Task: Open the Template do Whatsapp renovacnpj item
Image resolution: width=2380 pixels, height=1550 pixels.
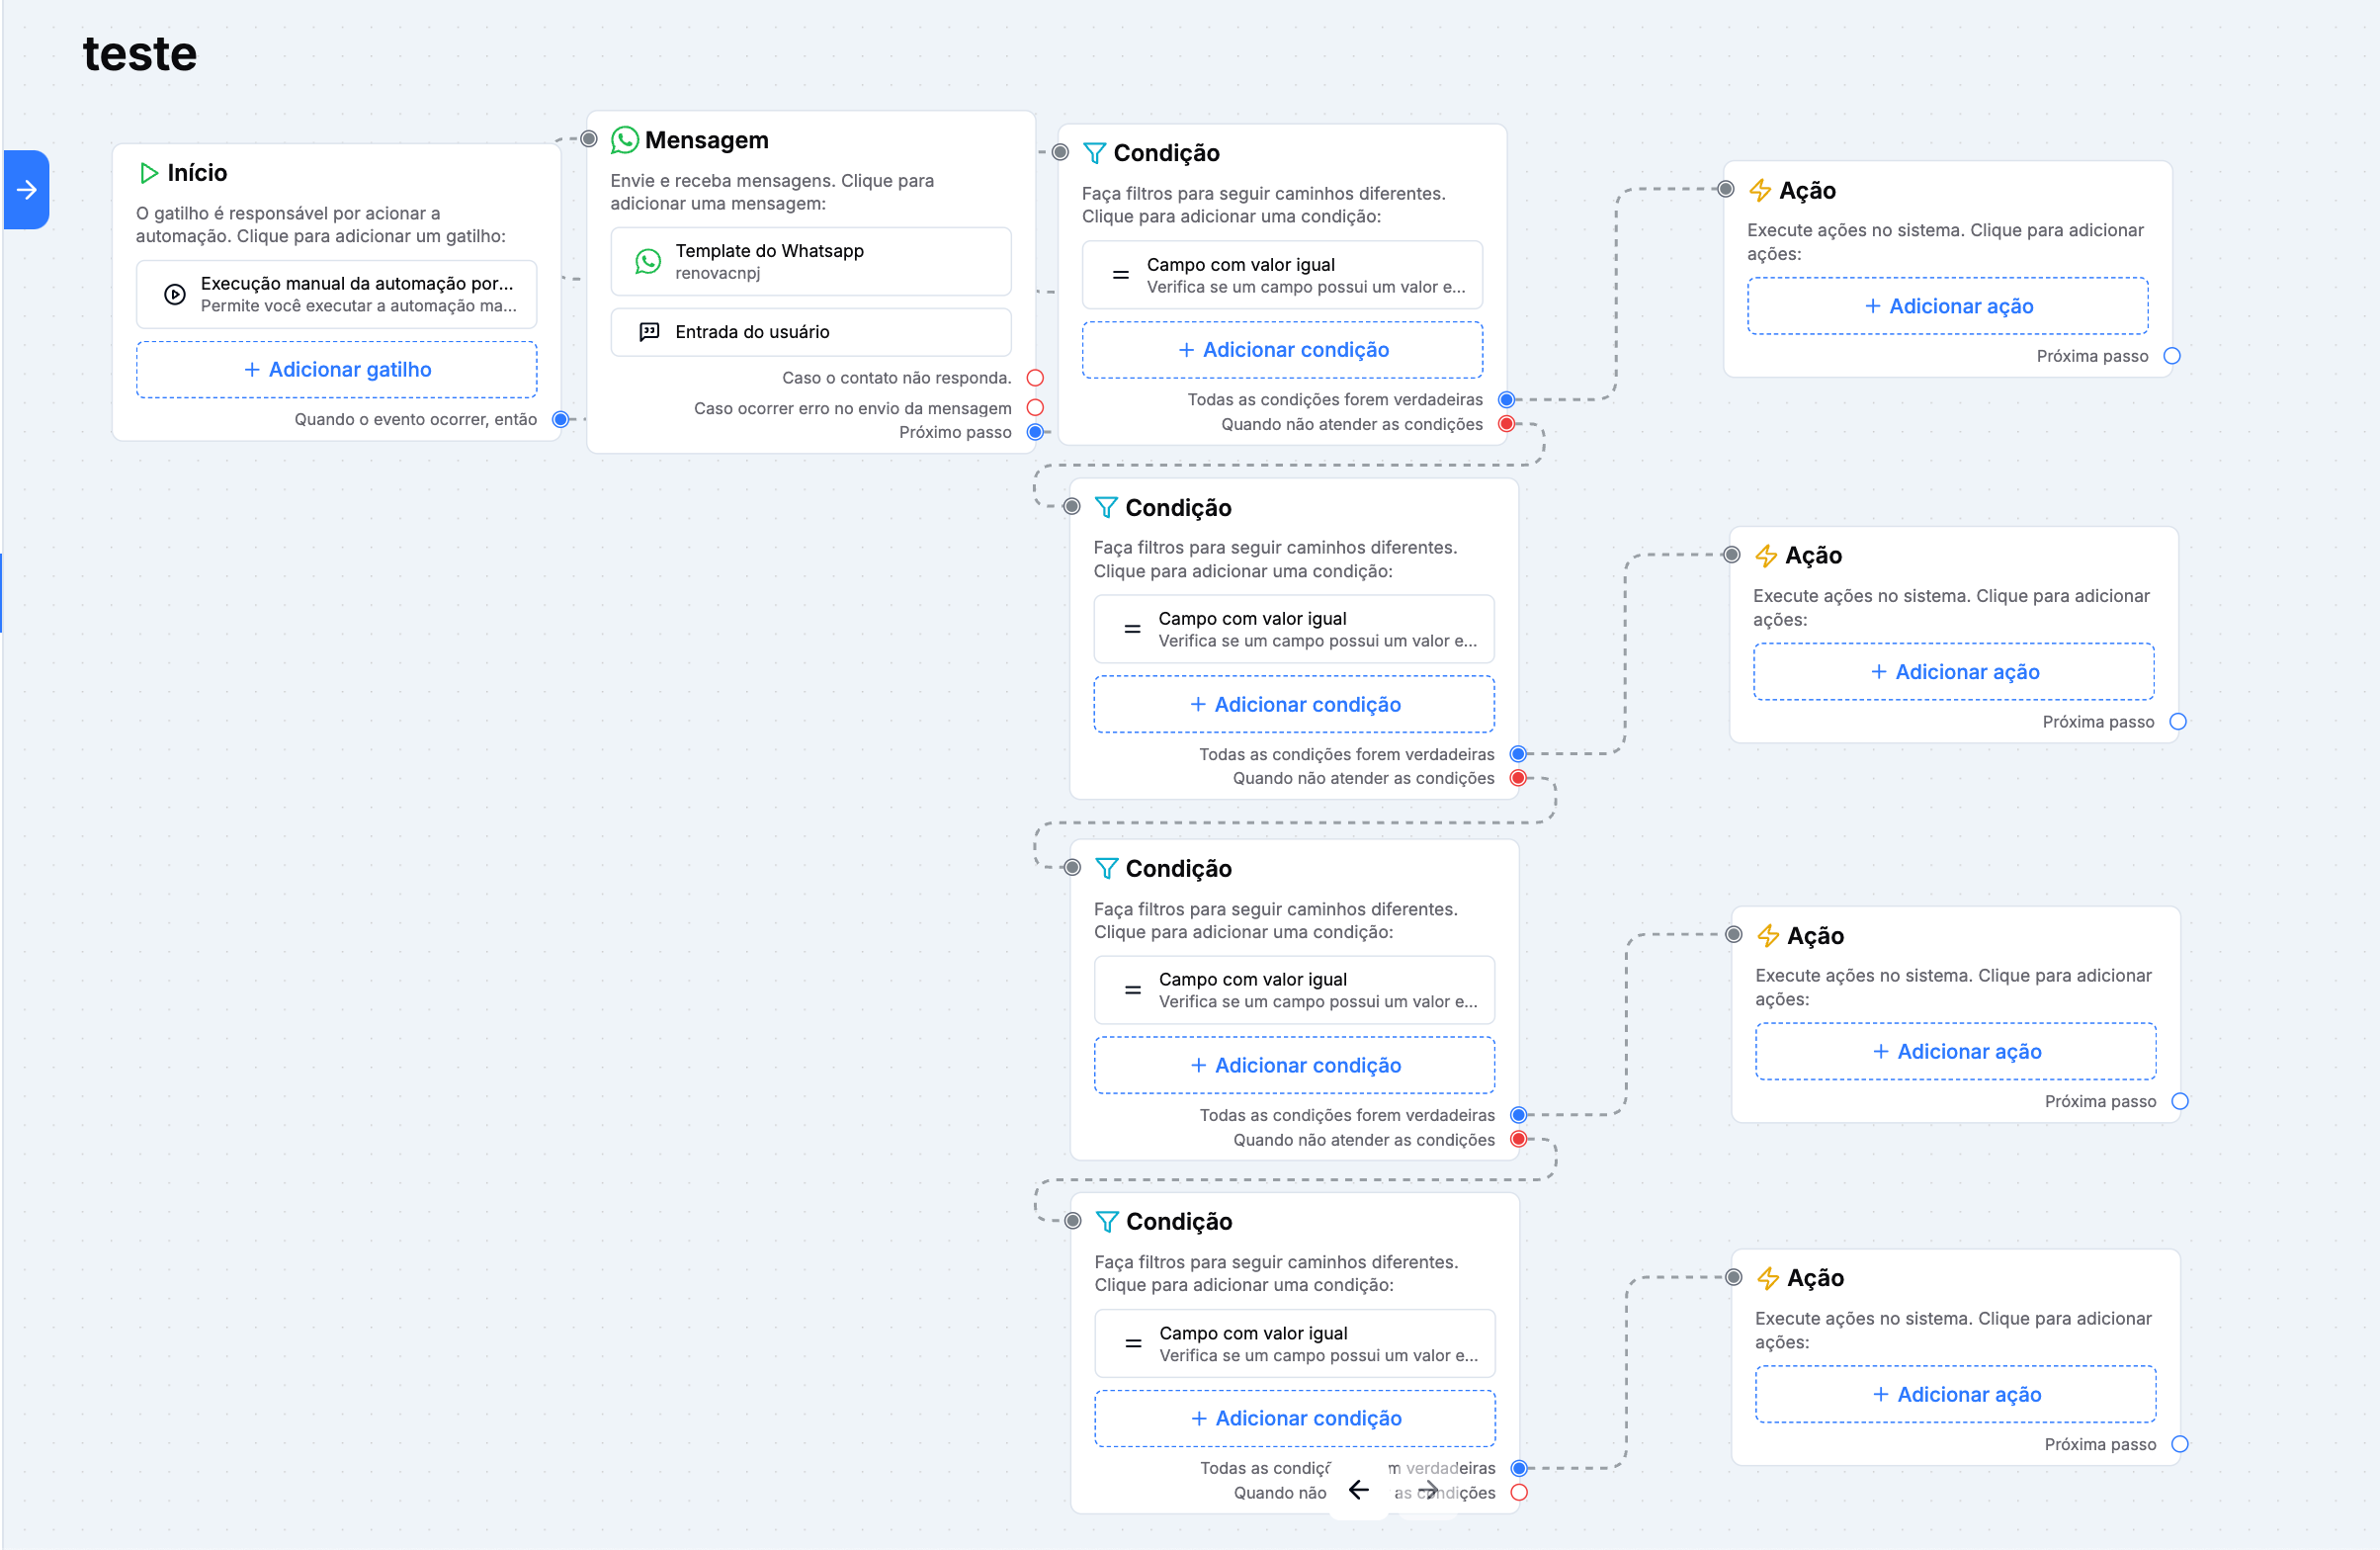Action: pyautogui.click(x=810, y=261)
